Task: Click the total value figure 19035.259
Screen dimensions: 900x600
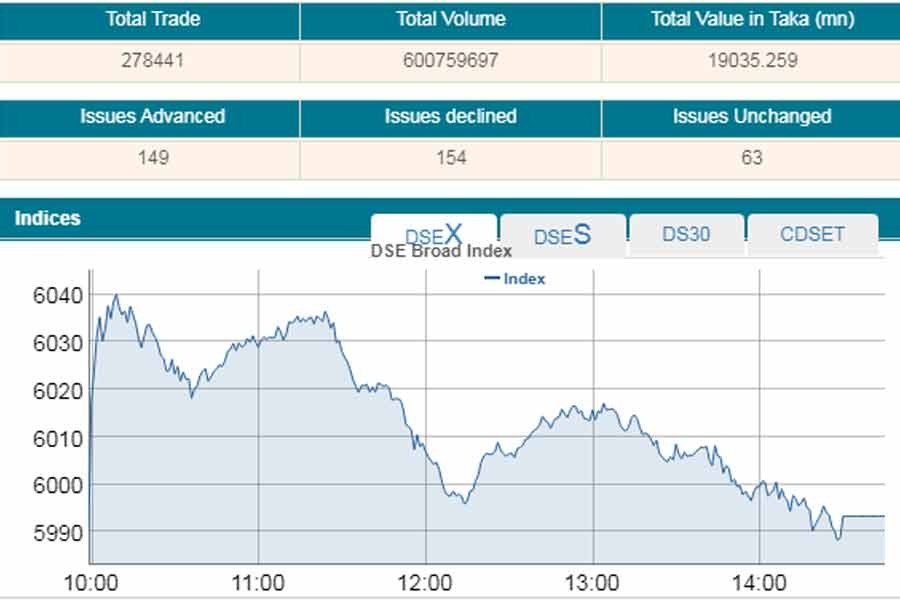Action: coord(752,60)
